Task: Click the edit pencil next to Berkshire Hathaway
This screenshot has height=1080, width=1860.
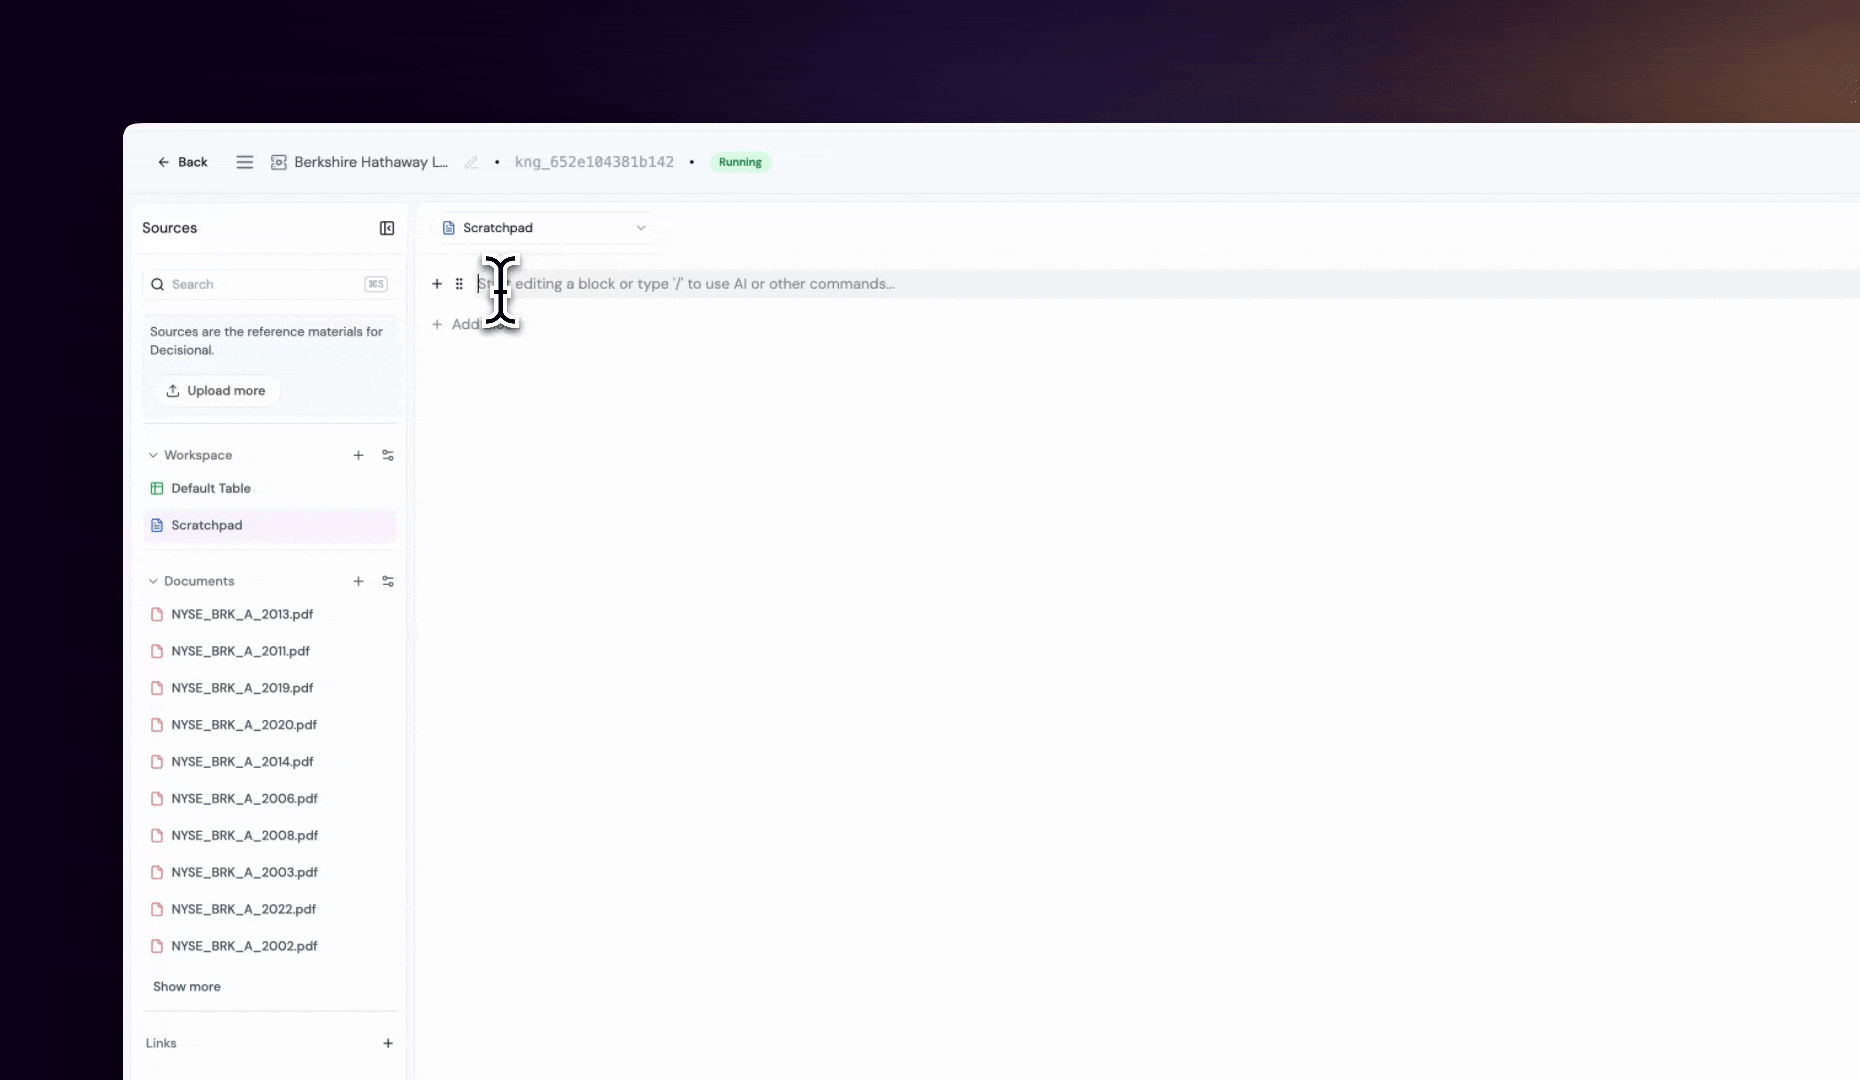Action: [471, 162]
